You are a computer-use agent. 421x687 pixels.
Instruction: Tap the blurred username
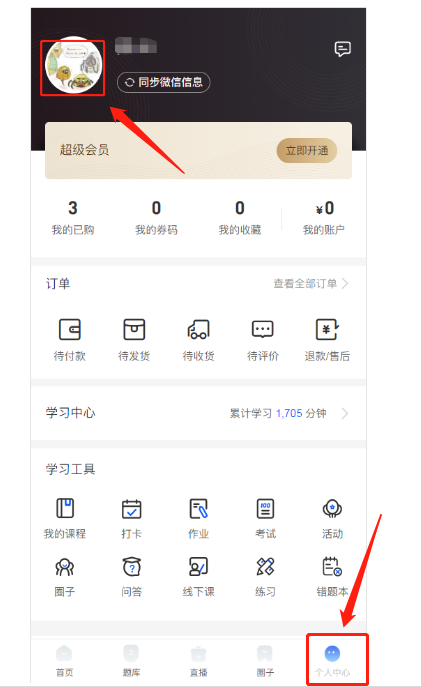point(136,46)
